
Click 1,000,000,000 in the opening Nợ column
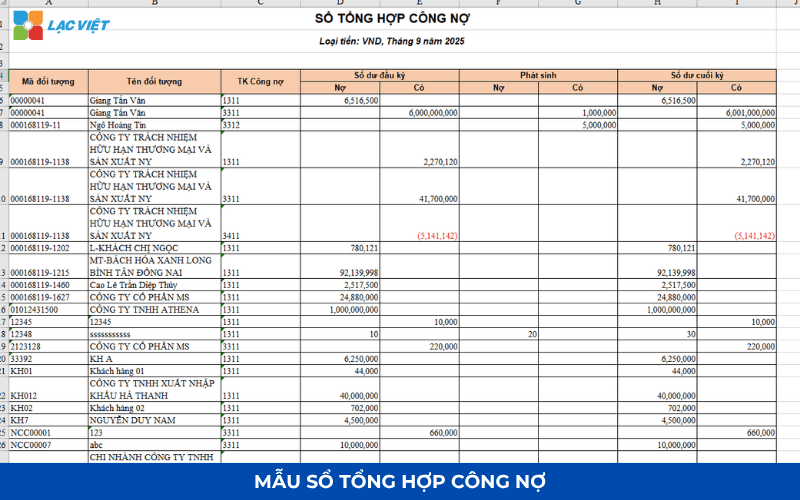pyautogui.click(x=340, y=310)
